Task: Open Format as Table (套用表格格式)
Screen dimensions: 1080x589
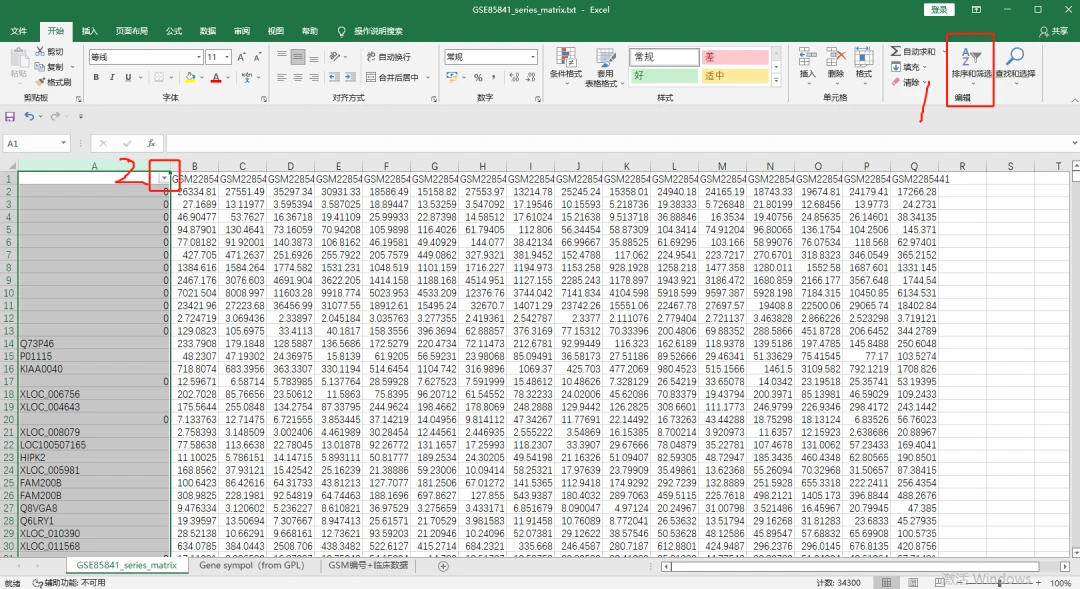Action: (x=605, y=68)
